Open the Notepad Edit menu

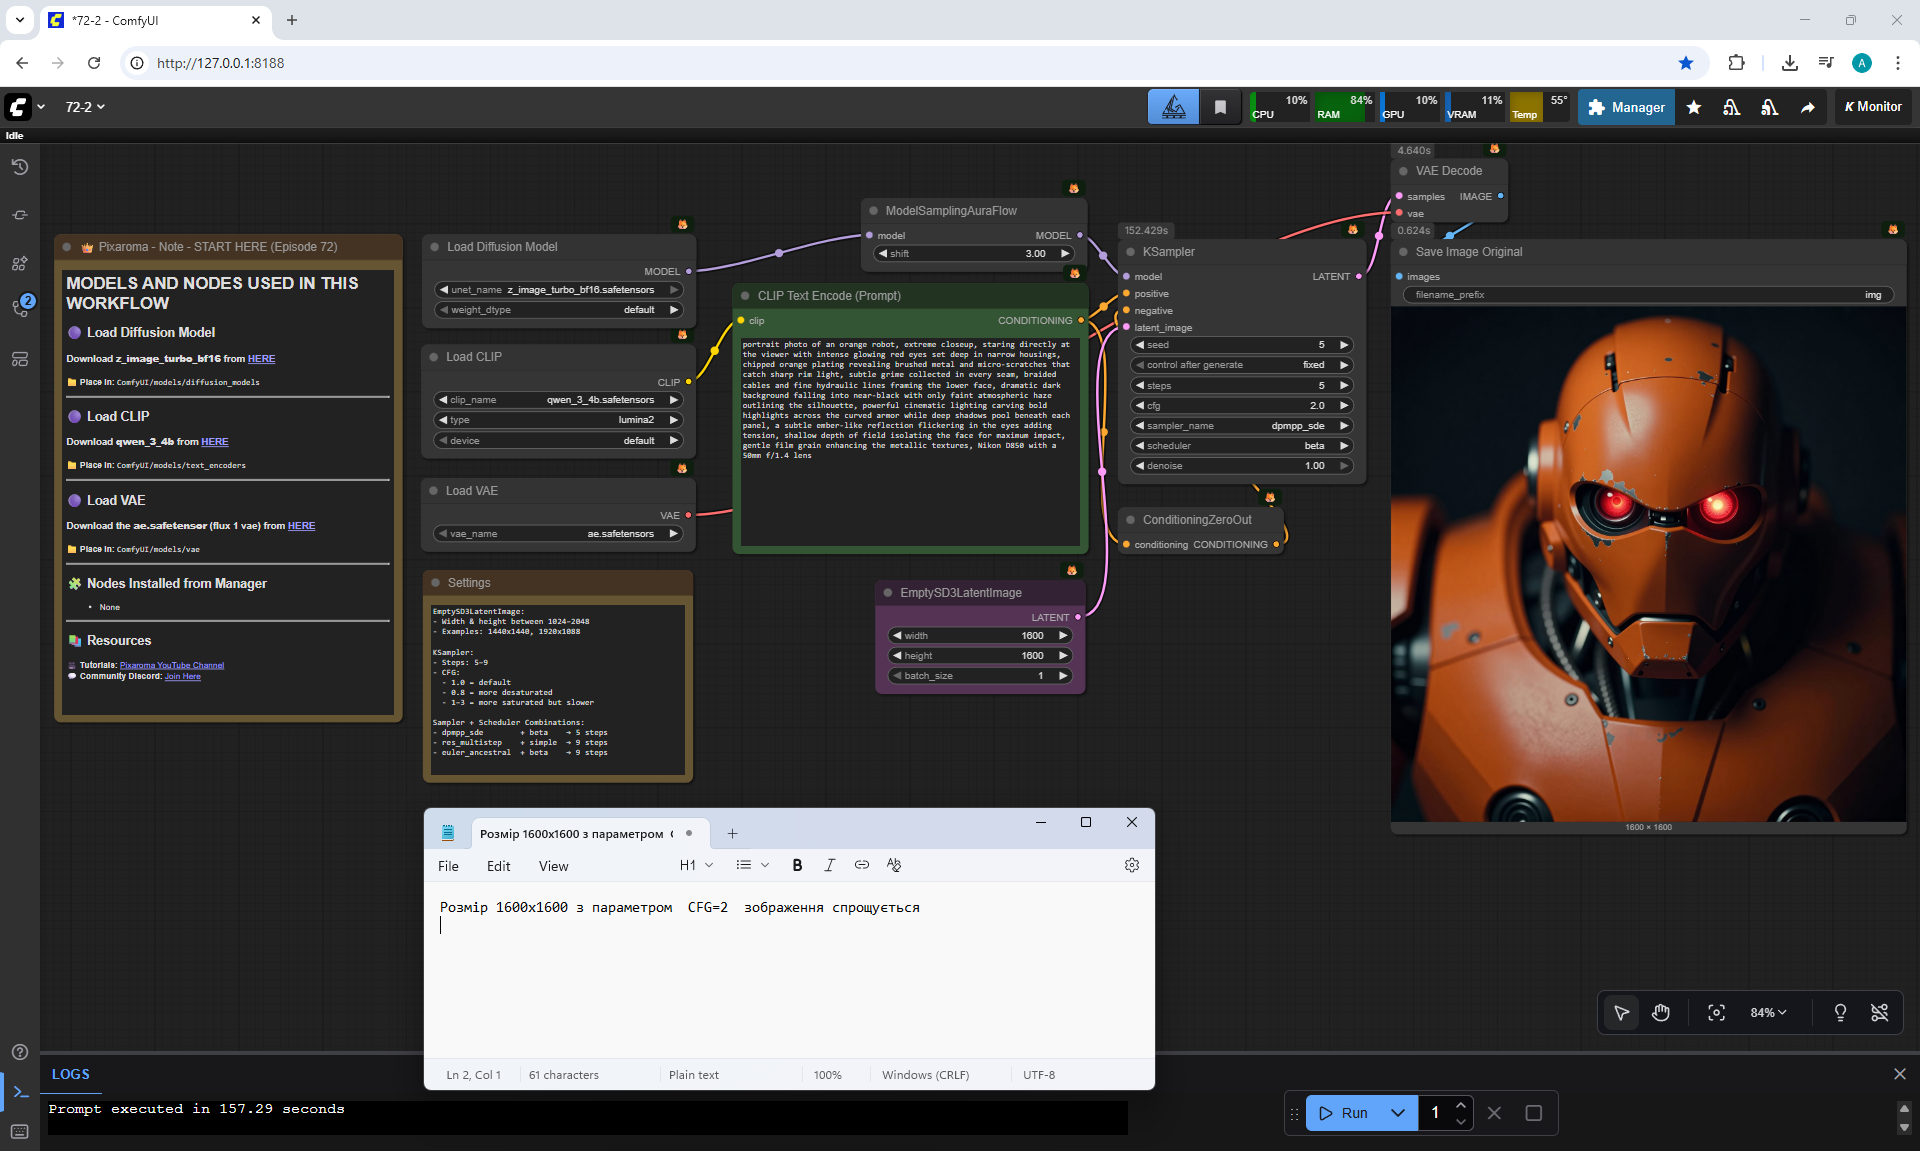498,866
